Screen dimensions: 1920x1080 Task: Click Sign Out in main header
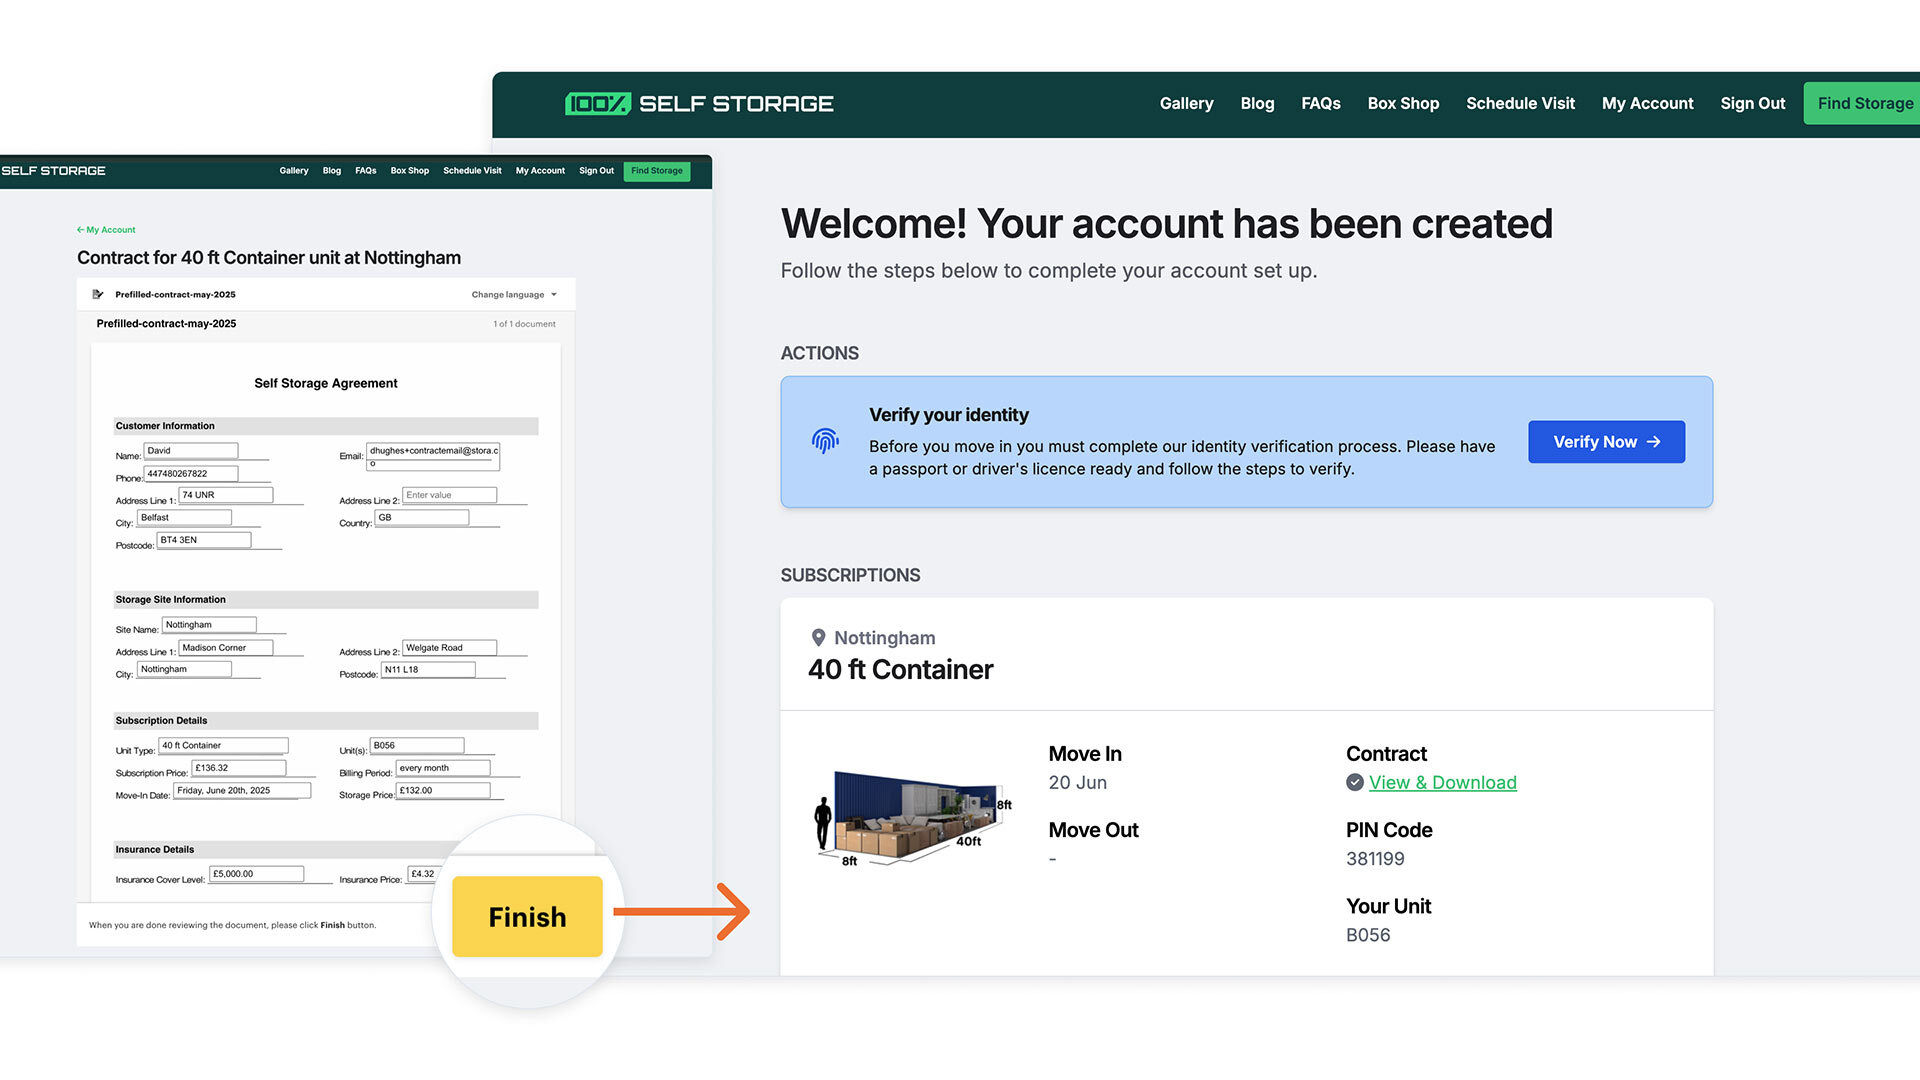(1752, 104)
